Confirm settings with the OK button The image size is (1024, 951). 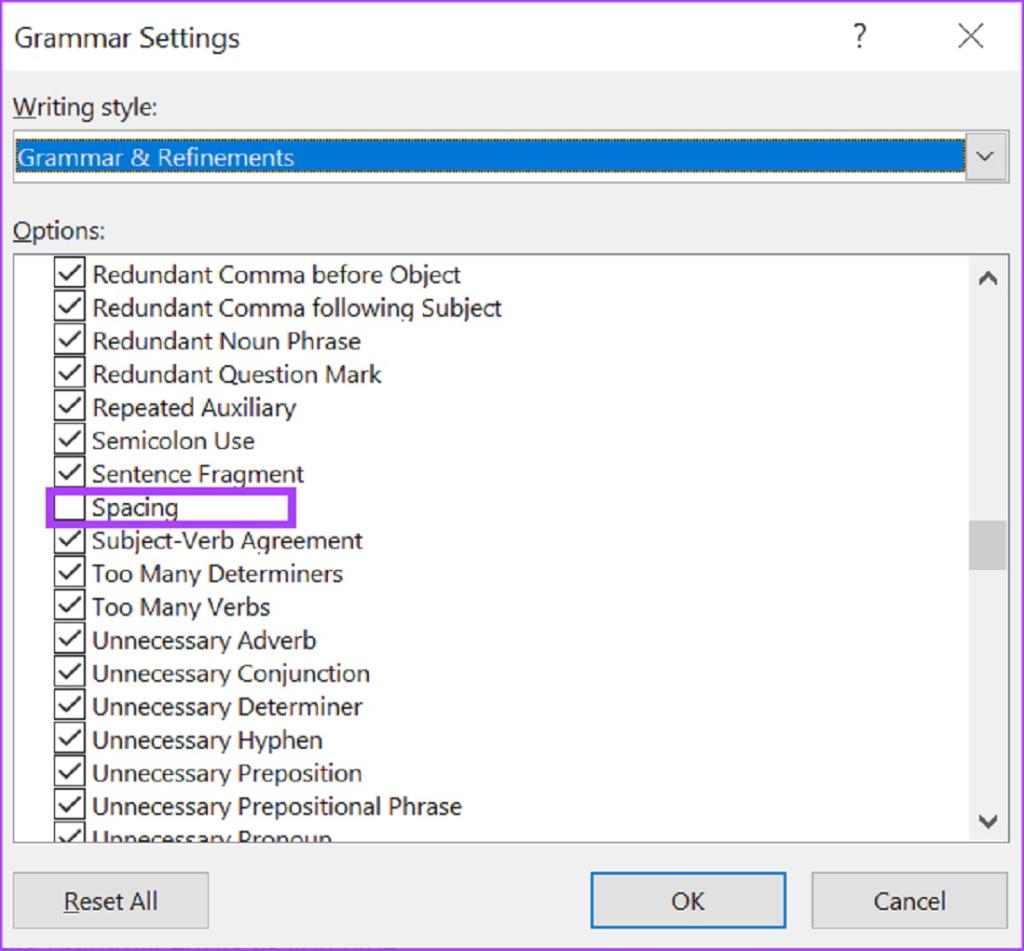688,901
